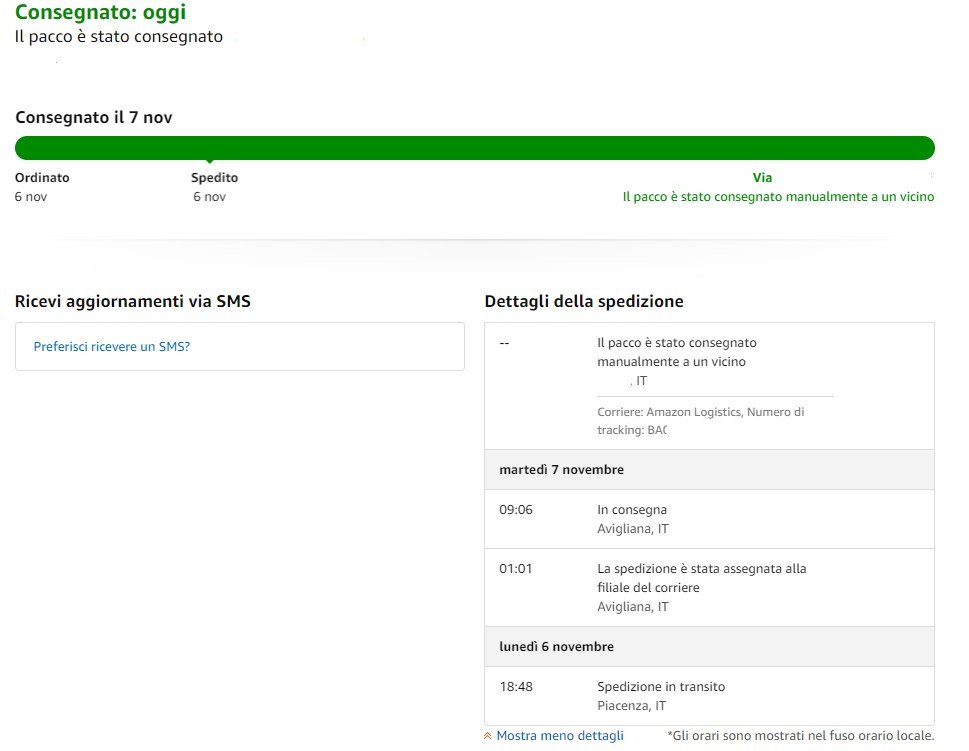Click 'Ricevi aggiornamenti via SMS' heading
Viewport: 969px width, 751px height.
click(132, 301)
